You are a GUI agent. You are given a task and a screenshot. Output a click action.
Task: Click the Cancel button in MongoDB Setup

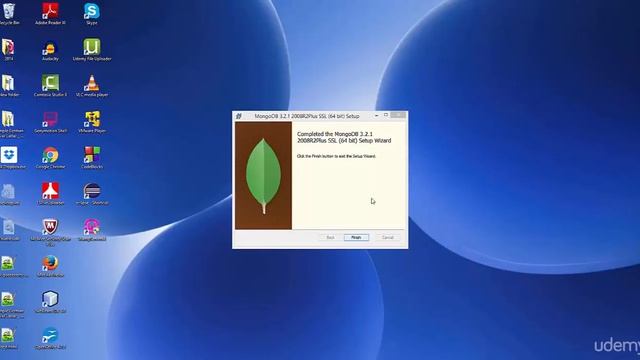click(387, 237)
